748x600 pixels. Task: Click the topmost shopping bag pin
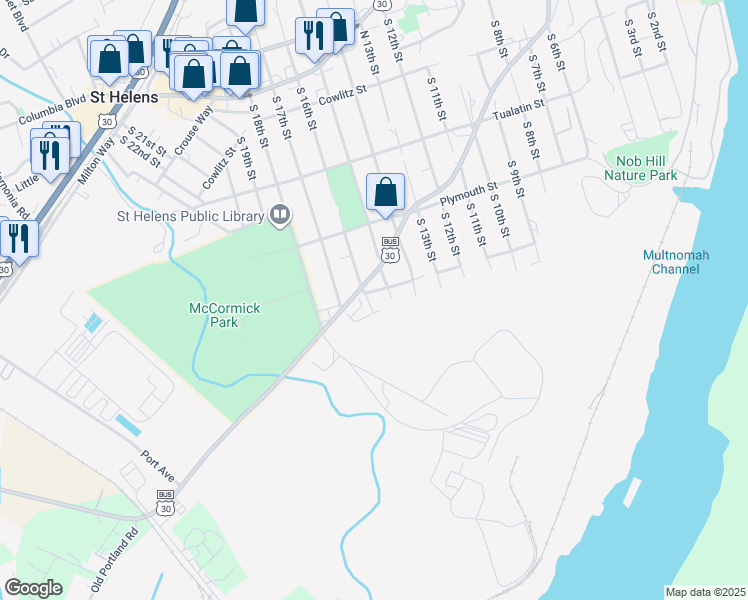point(246,13)
